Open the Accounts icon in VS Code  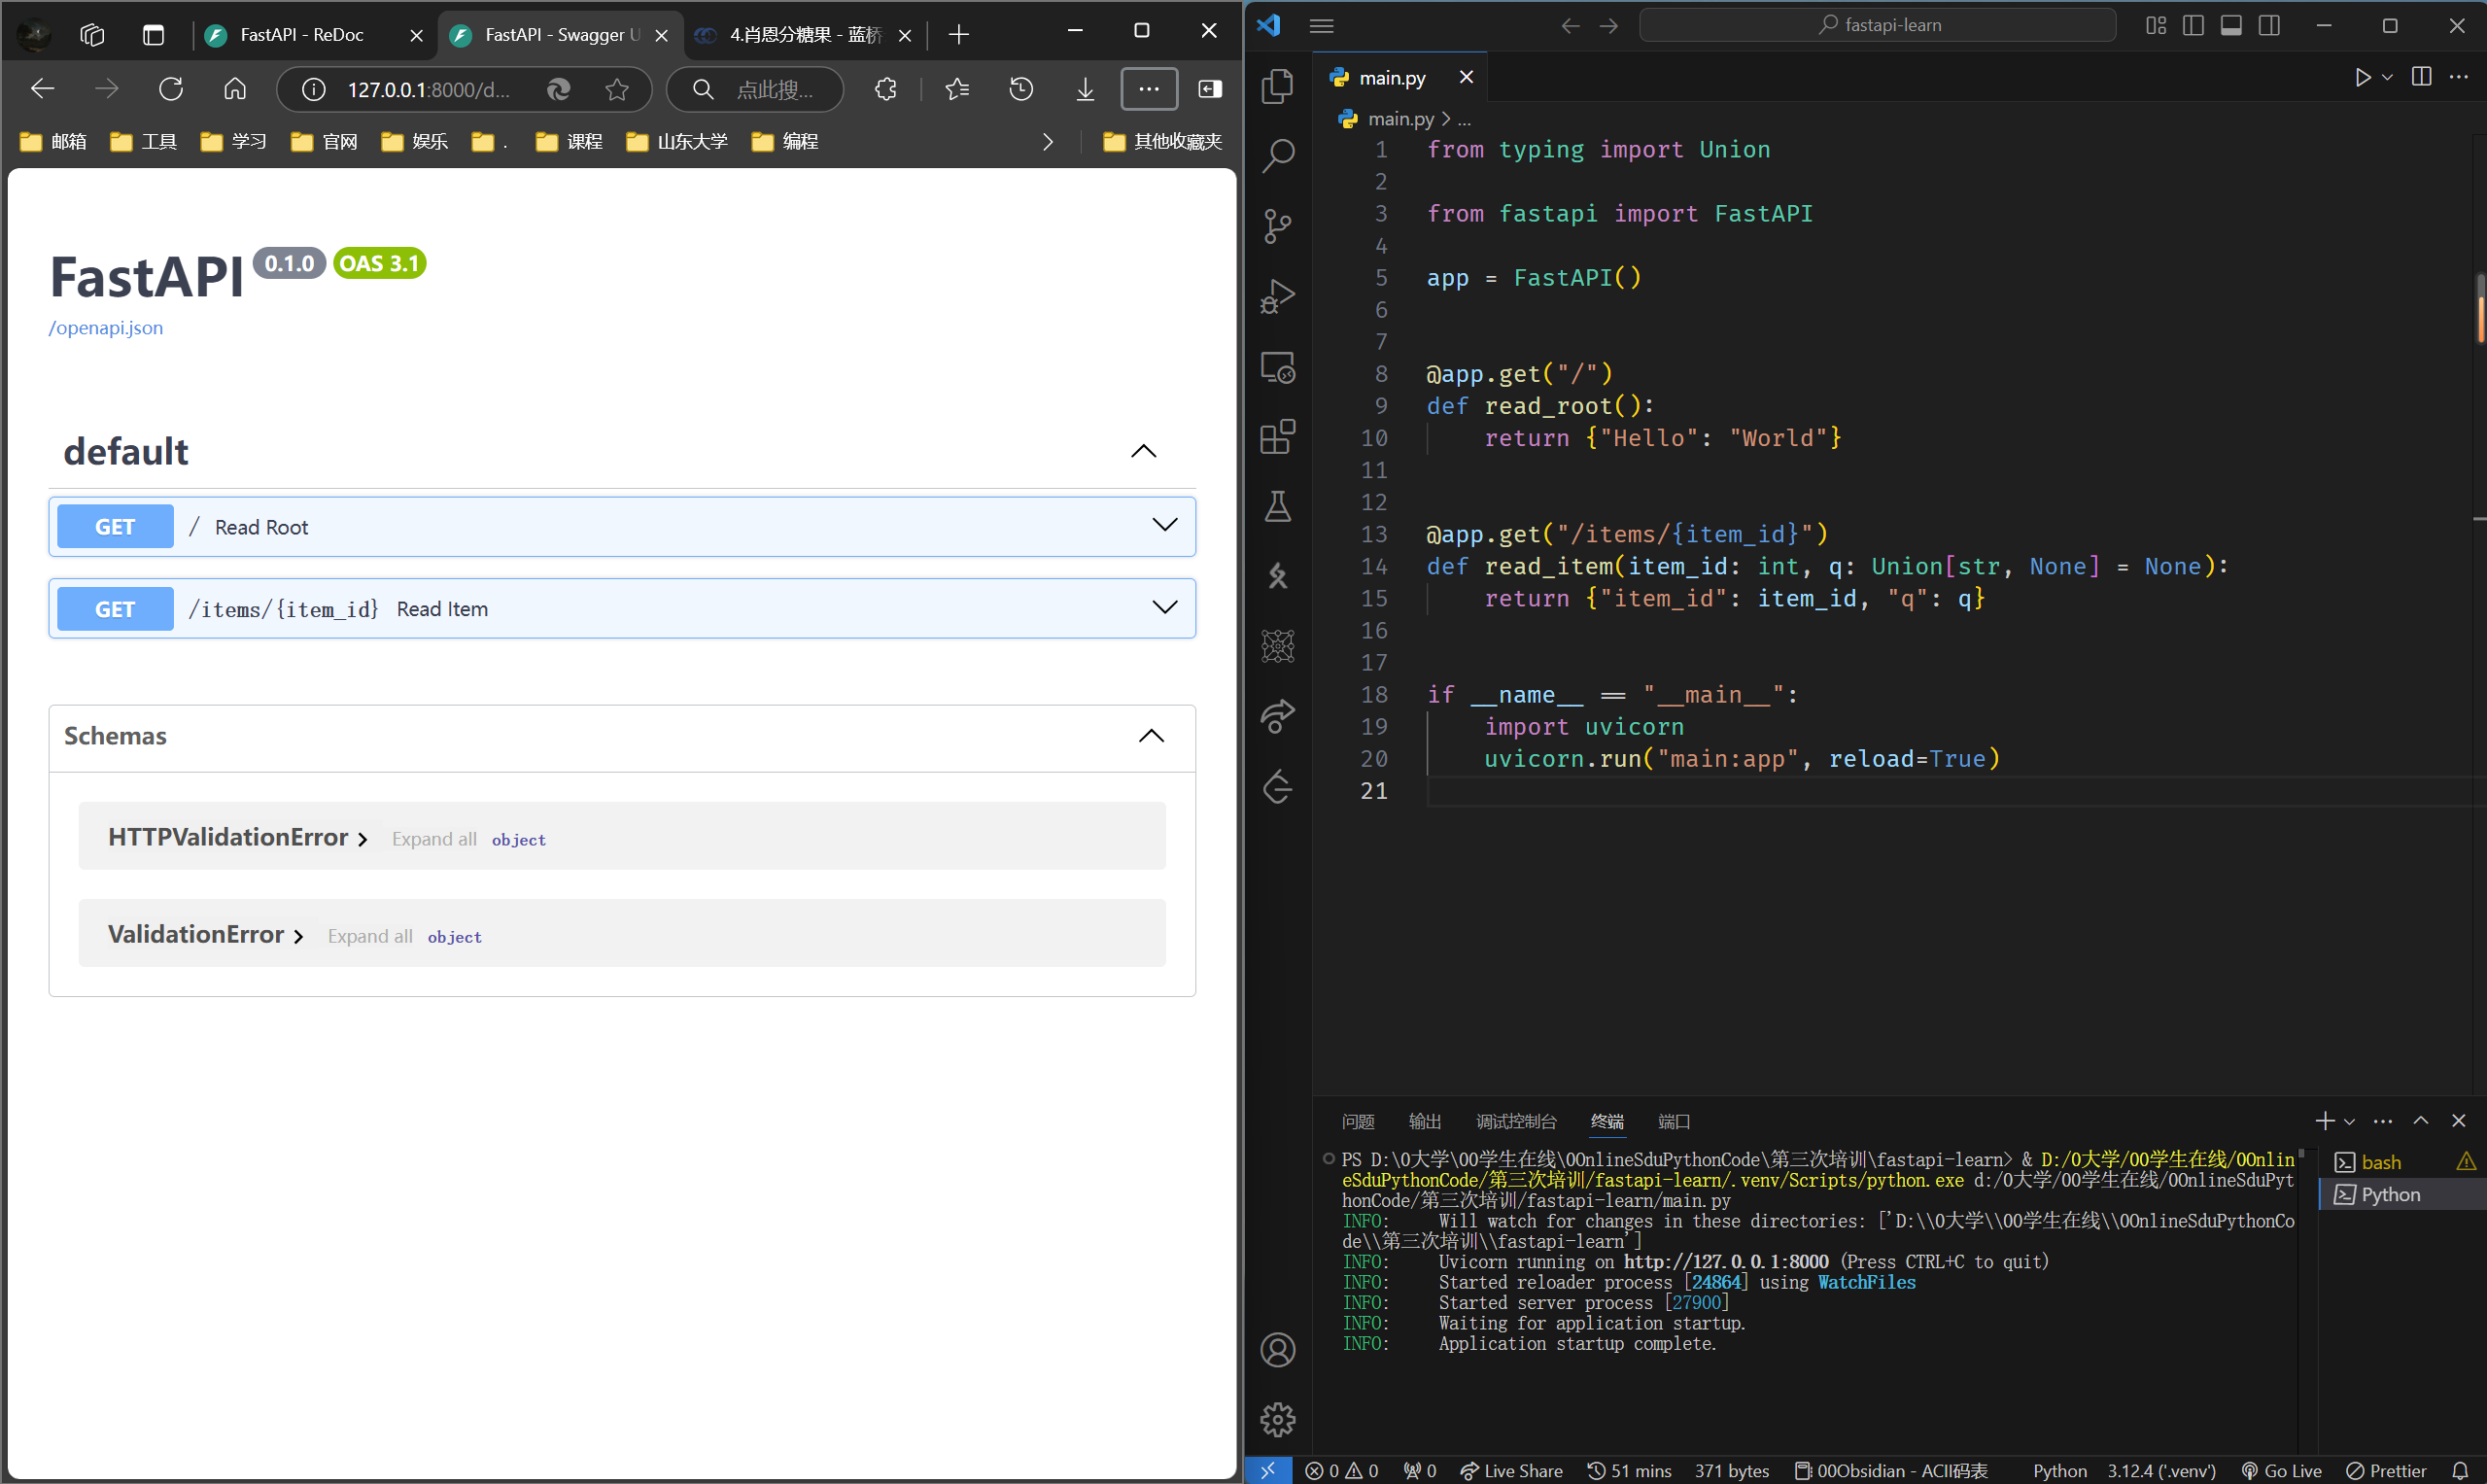pyautogui.click(x=1277, y=1350)
